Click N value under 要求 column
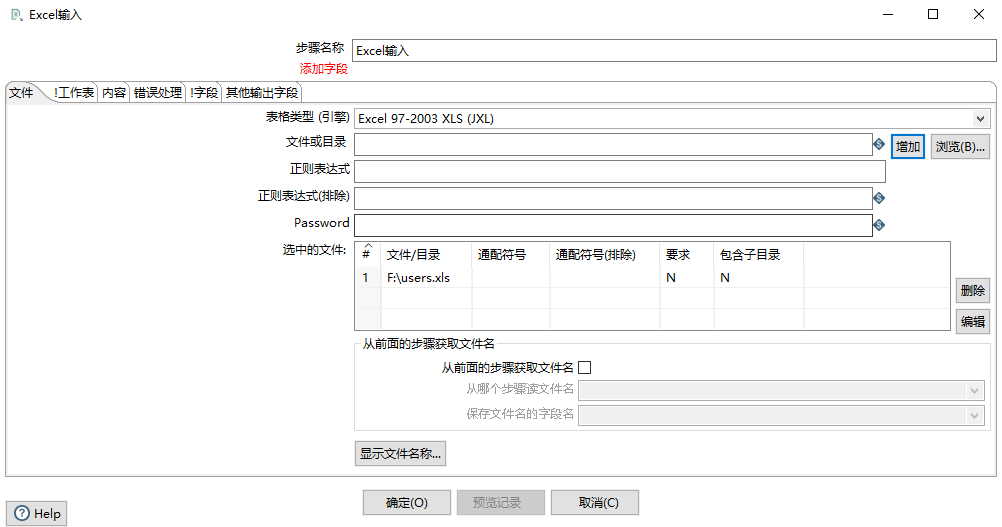 [671, 278]
